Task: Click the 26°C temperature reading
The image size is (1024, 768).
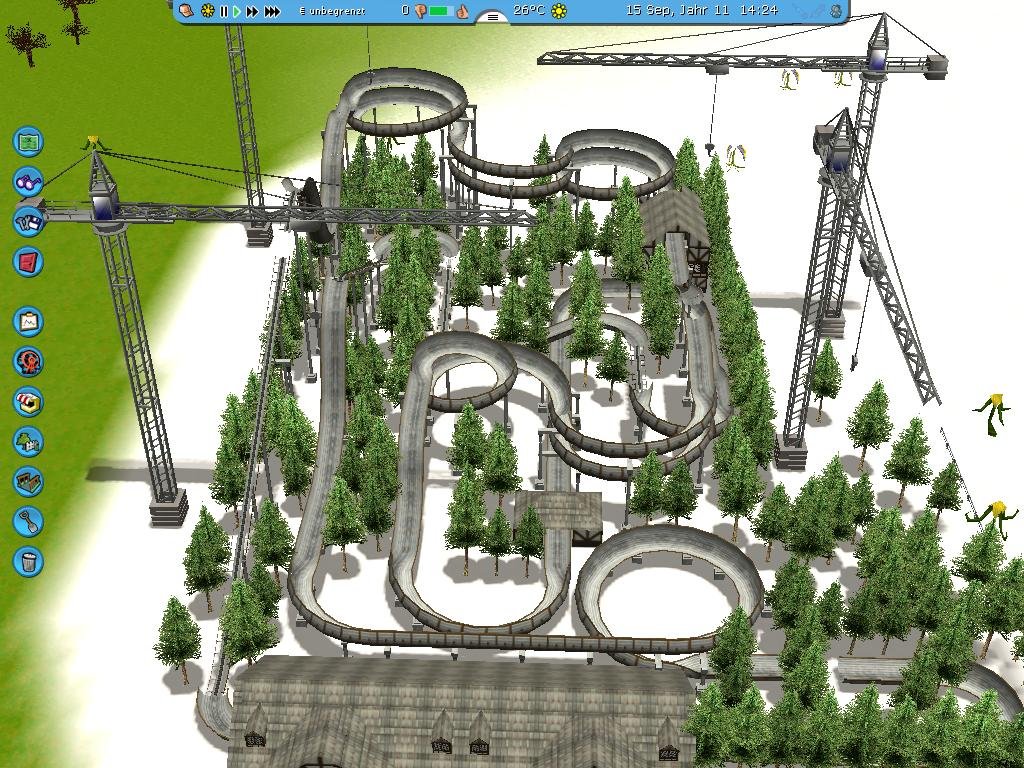Action: (x=529, y=10)
